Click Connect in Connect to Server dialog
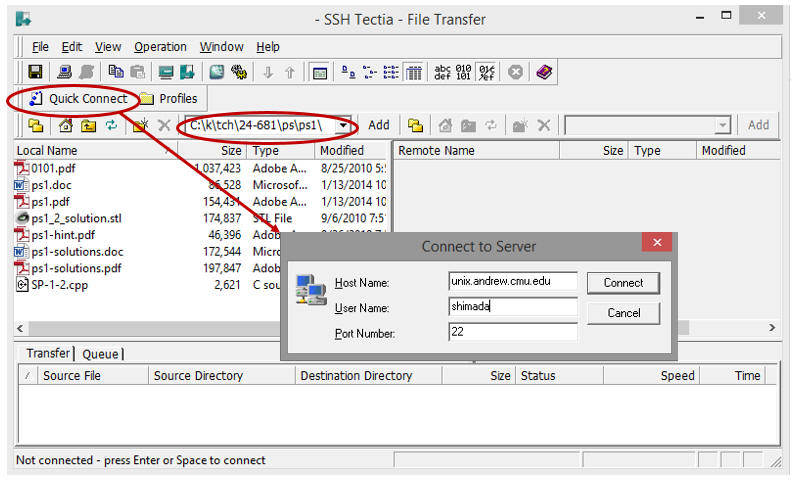Screen dimensions: 793x480 [623, 283]
